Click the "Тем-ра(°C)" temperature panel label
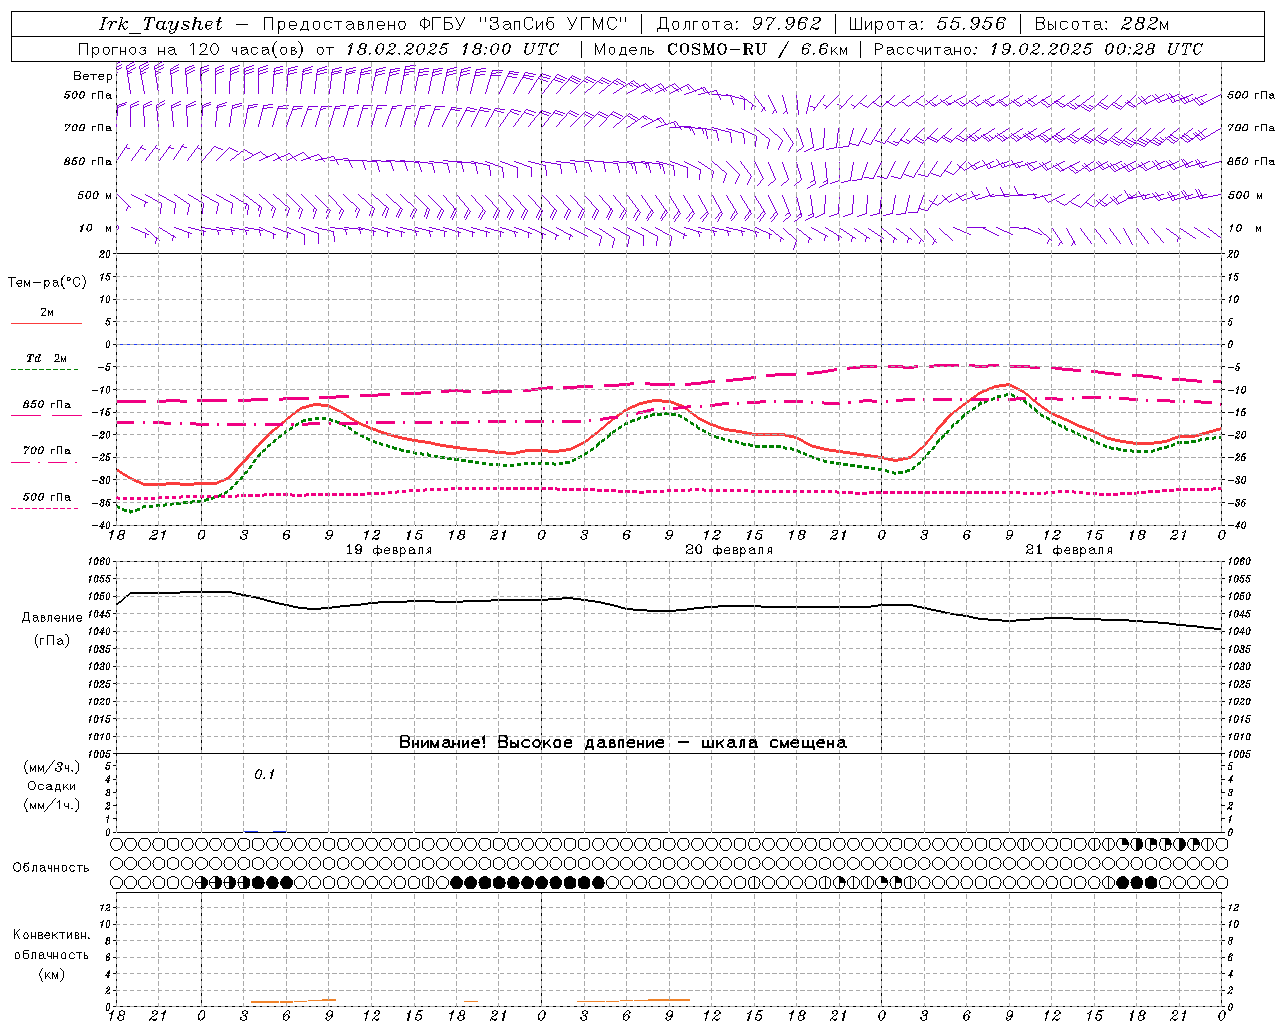This screenshot has height=1024, width=1280. pos(47,283)
